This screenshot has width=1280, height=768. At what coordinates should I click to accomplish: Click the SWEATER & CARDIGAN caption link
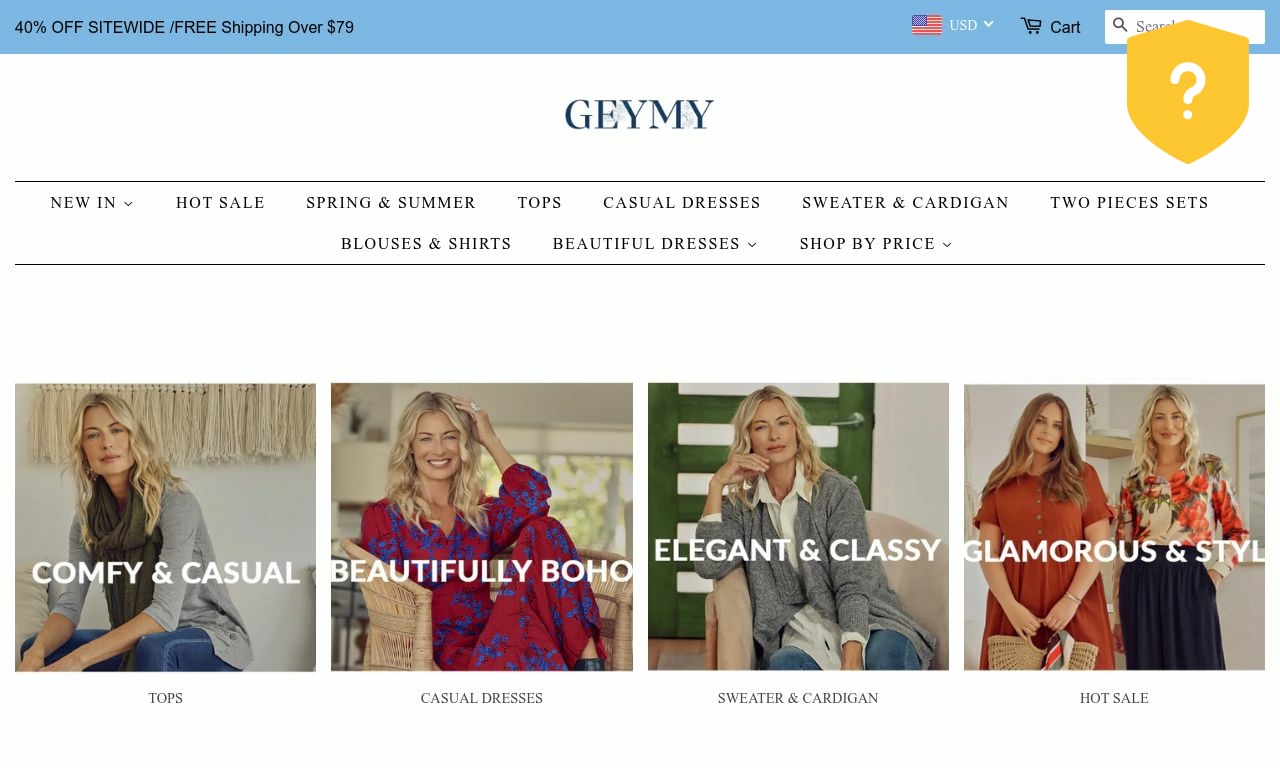(798, 698)
